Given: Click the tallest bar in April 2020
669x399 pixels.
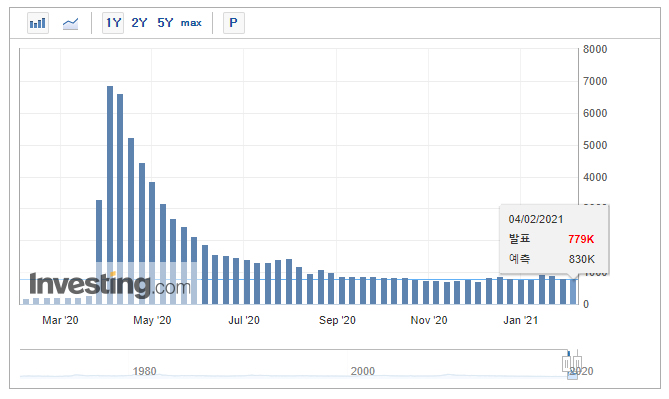Looking at the screenshot, I should [110, 195].
